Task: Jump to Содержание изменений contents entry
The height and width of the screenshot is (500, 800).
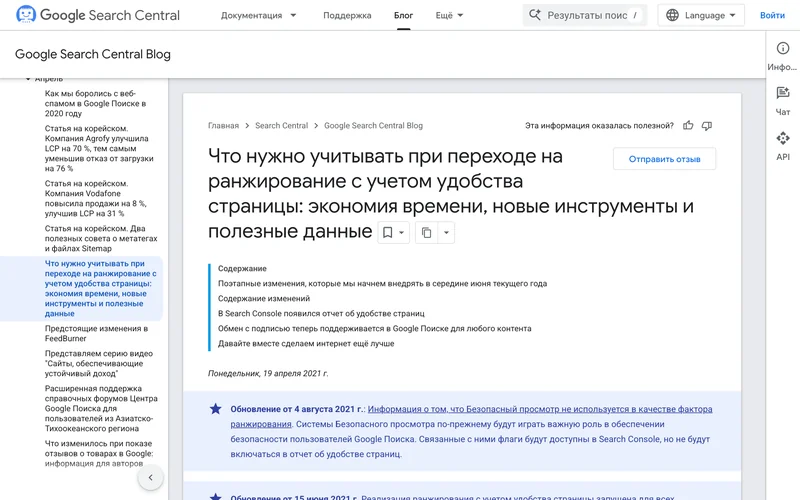Action: point(264,298)
